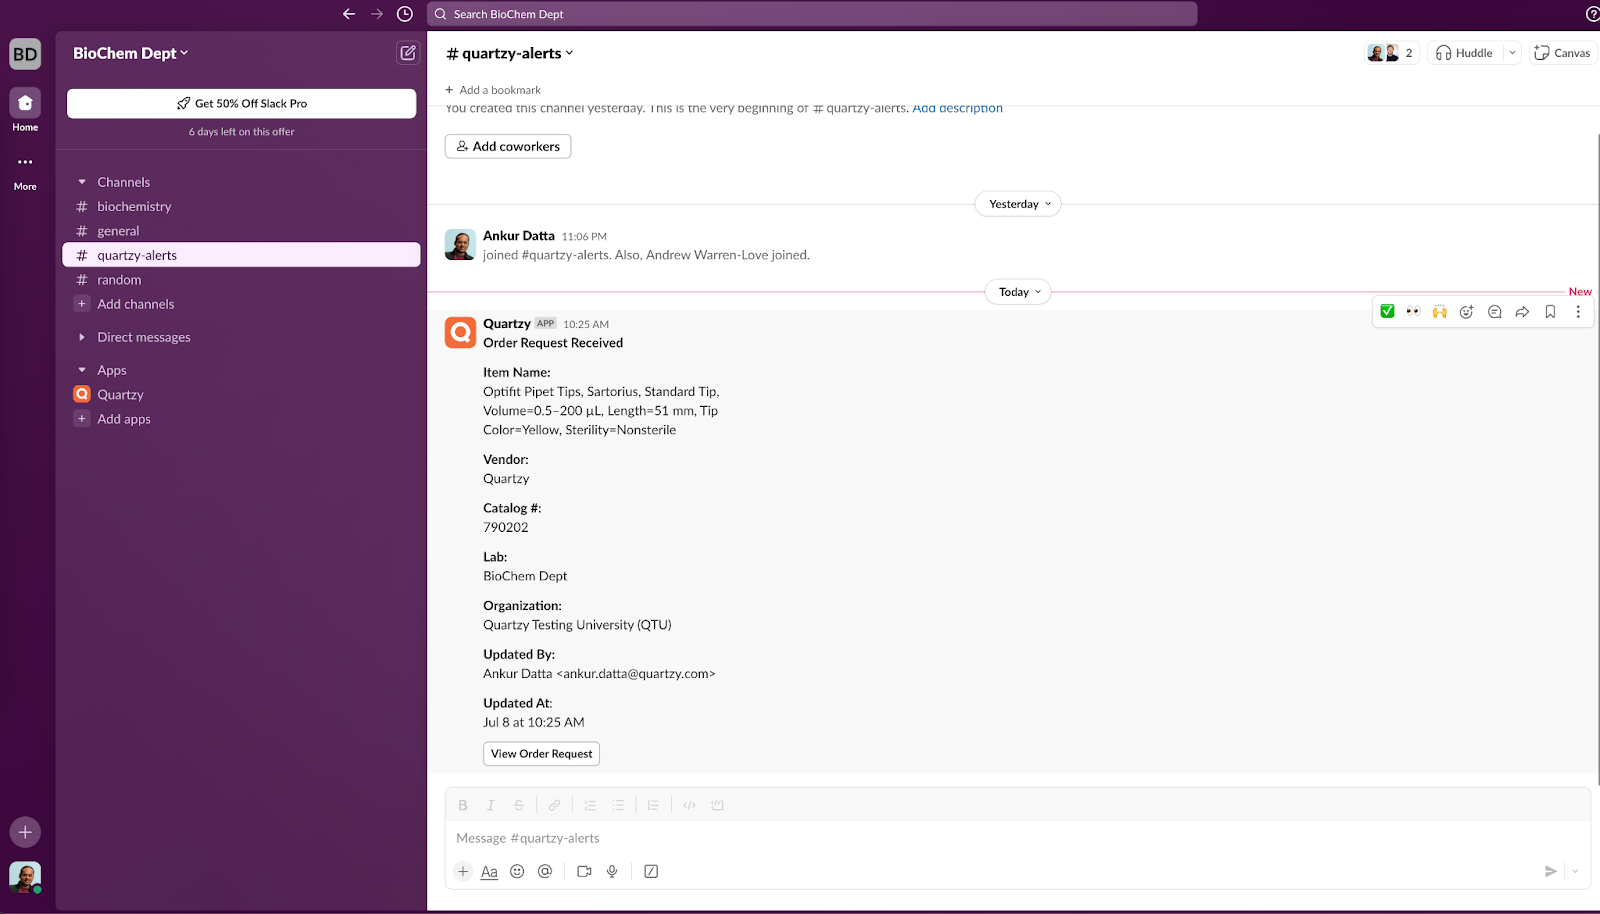
Task: Click Add apps in the sidebar
Action: click(x=241, y=419)
